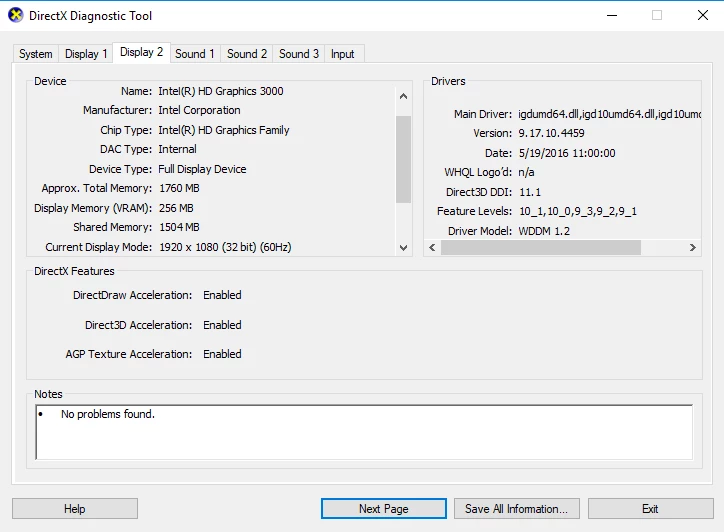This screenshot has height=532, width=724.
Task: Click main driver 'igdumd64.dll' text
Action: [x=549, y=114]
